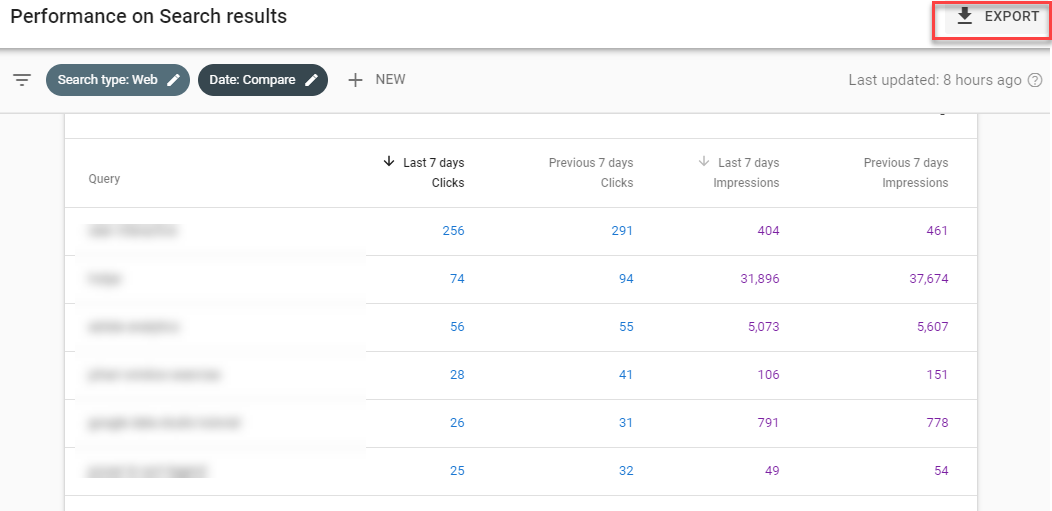Click the Export download arrow icon
This screenshot has height=511, width=1052.
point(964,17)
